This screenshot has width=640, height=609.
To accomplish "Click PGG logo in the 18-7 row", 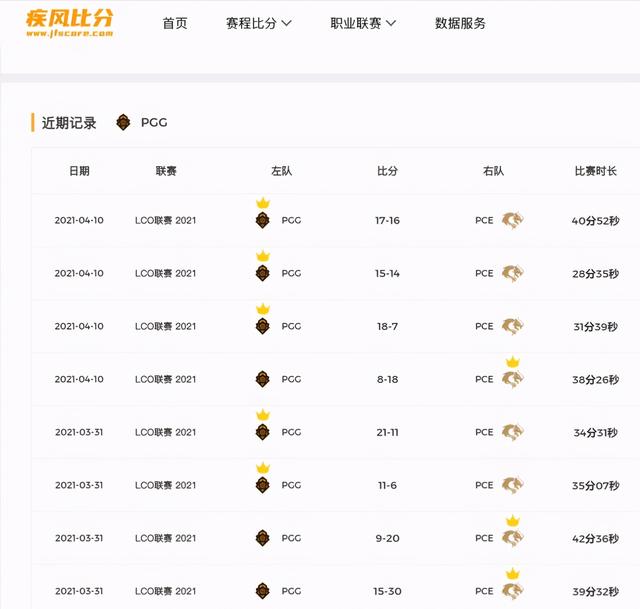I will coord(262,326).
